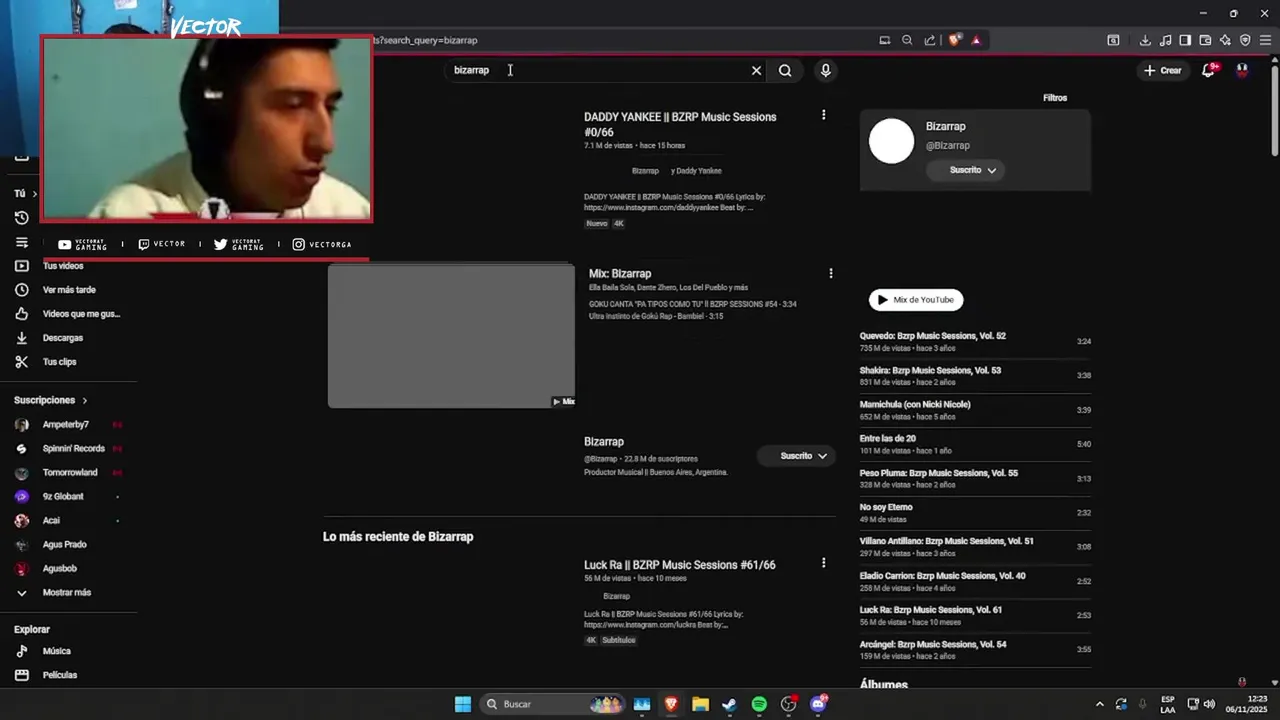Open options for Mix: Bizarrap
Viewport: 1280px width, 720px height.
click(830, 273)
